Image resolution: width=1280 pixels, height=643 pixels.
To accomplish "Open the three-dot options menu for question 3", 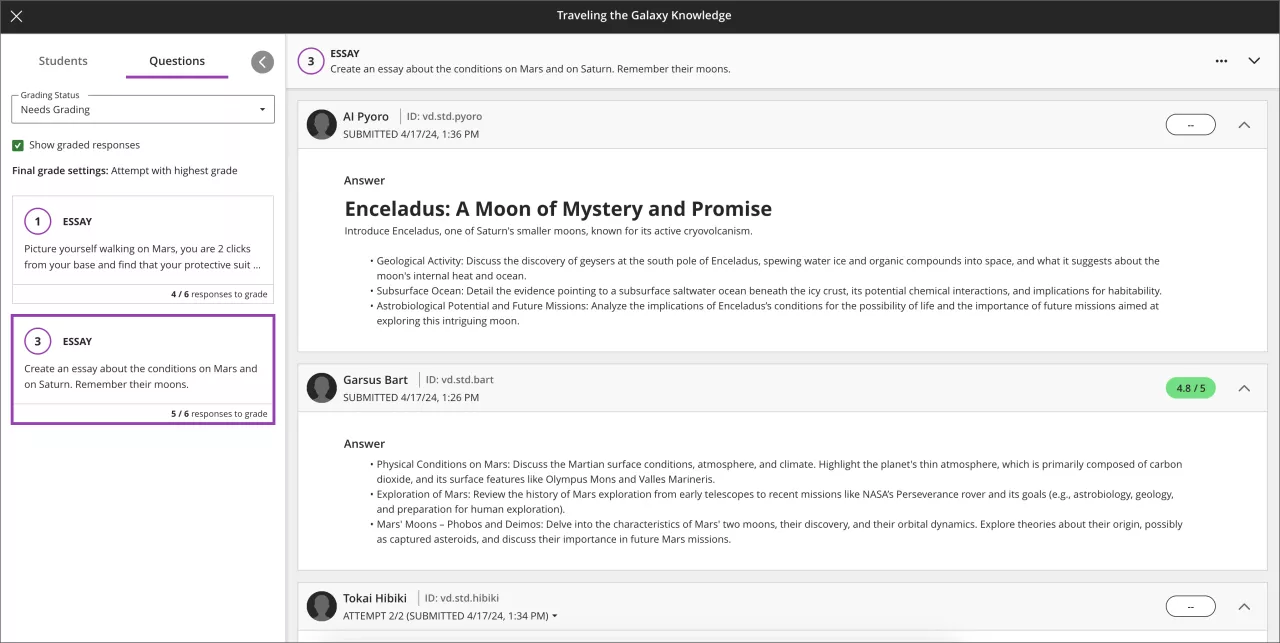I will [1221, 61].
